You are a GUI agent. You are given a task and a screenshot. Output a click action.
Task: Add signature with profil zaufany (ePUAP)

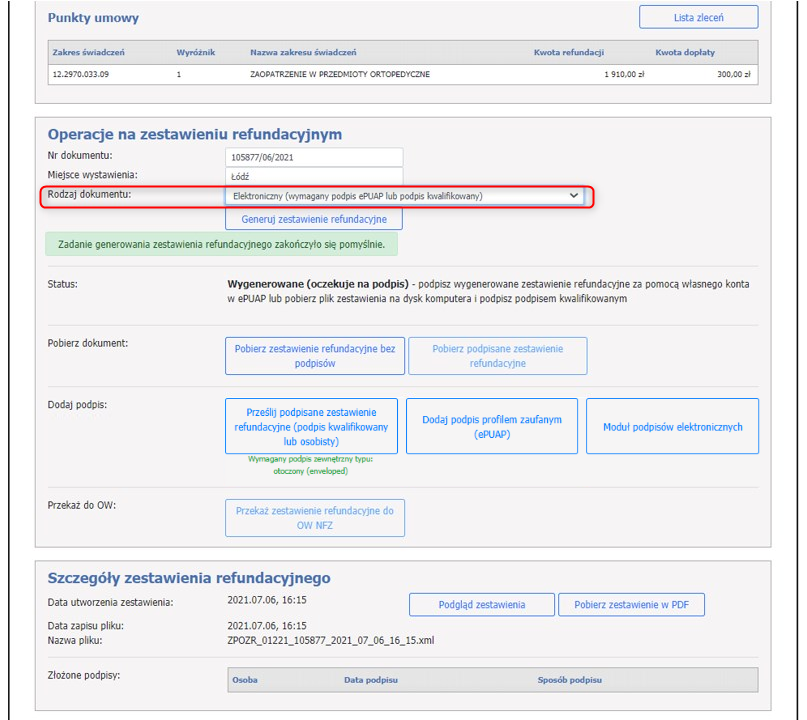492,426
